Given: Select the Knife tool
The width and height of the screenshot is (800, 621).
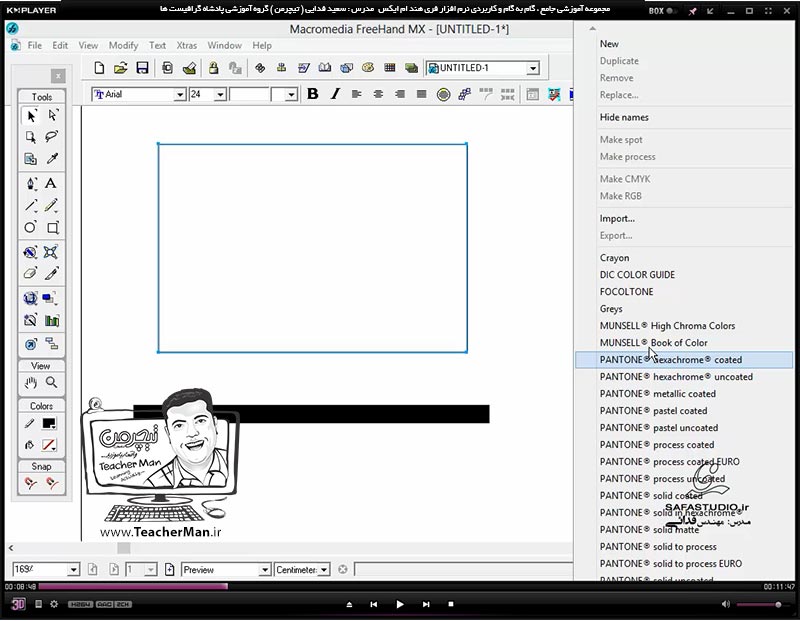Looking at the screenshot, I should [x=52, y=274].
